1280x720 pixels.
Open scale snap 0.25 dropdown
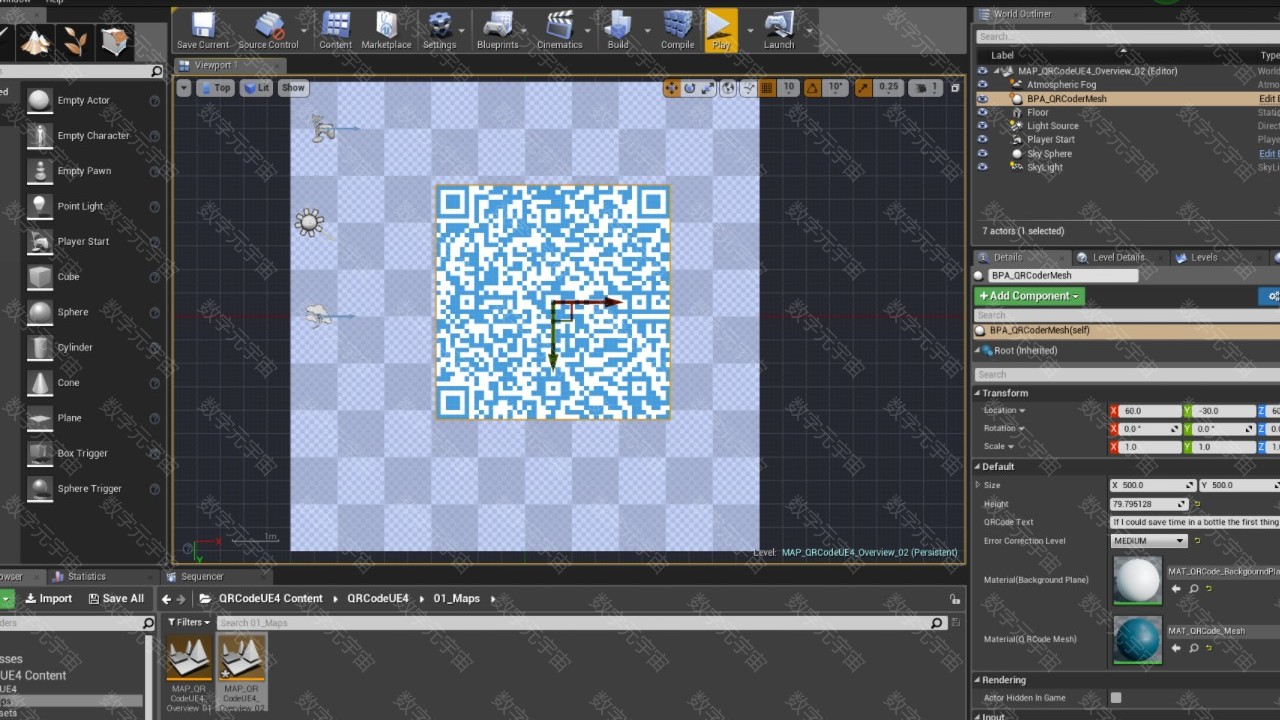(888, 88)
